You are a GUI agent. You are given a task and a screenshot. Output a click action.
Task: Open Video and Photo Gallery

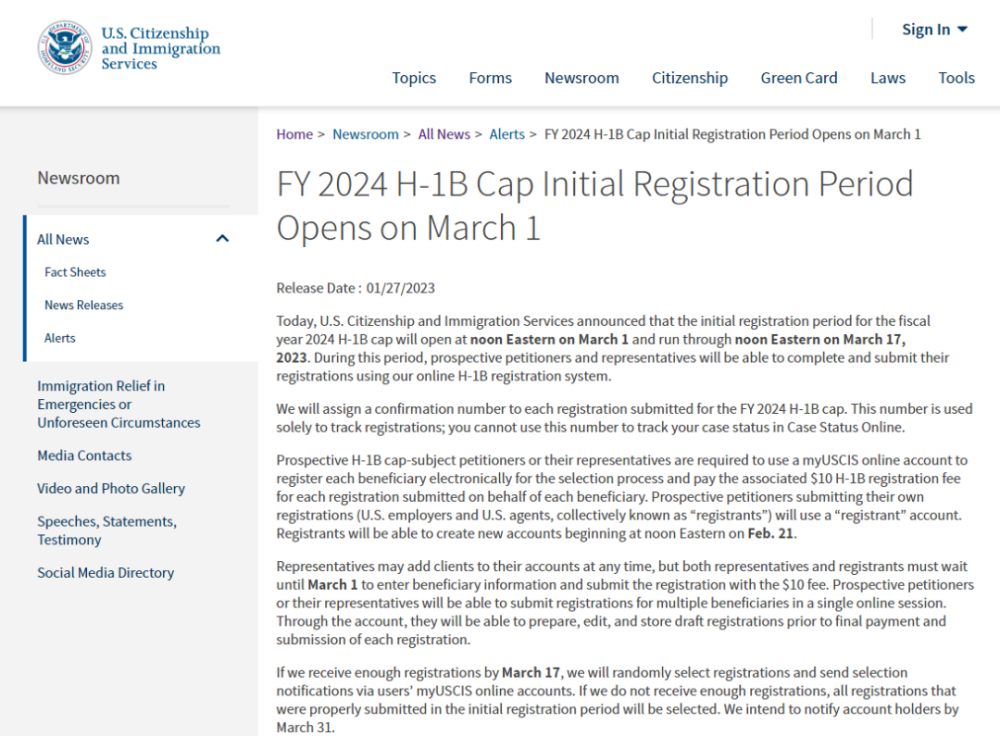point(111,488)
